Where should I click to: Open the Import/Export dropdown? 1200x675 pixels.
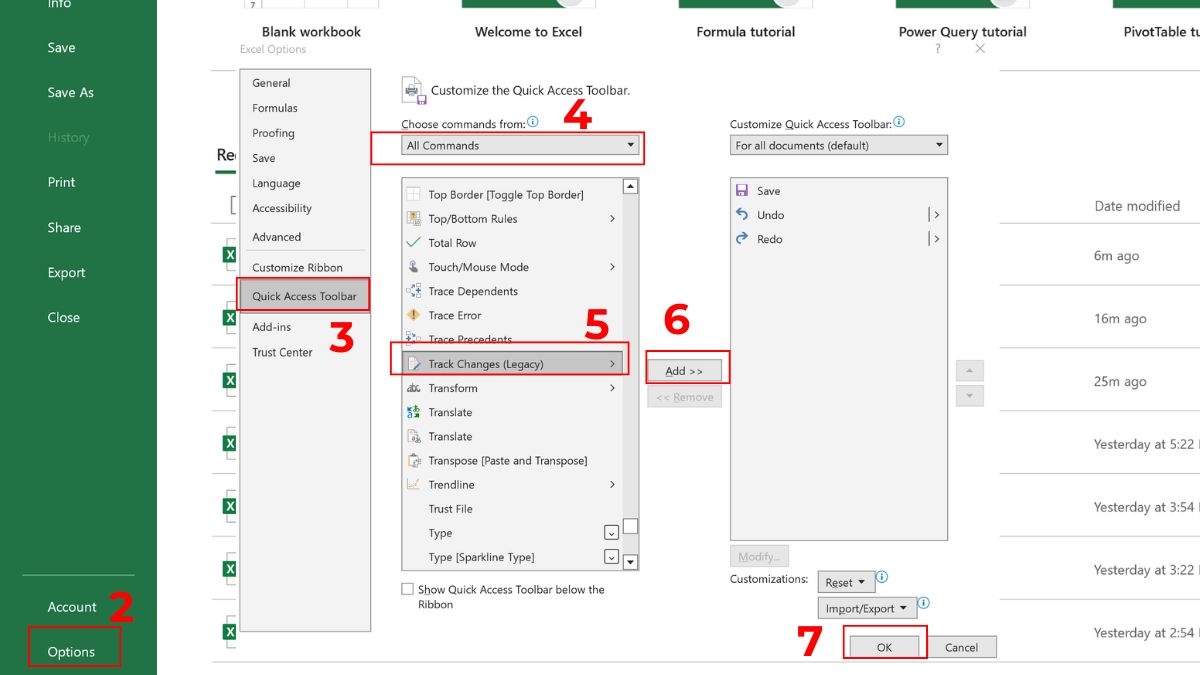coord(866,607)
